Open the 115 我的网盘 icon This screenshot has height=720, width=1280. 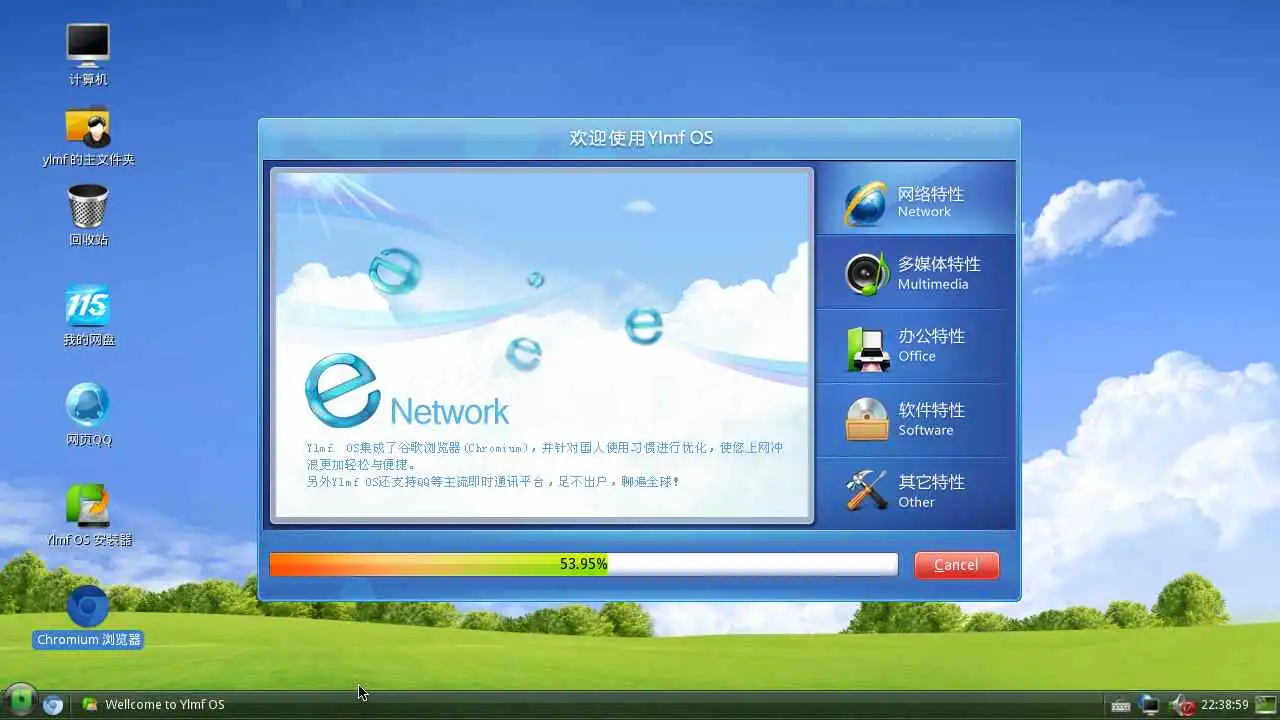pos(88,314)
